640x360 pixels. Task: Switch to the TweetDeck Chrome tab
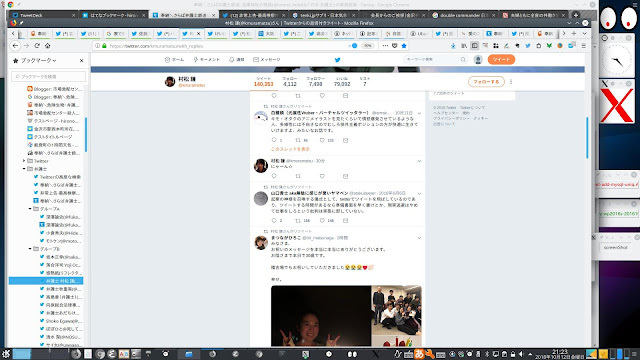pos(43,15)
